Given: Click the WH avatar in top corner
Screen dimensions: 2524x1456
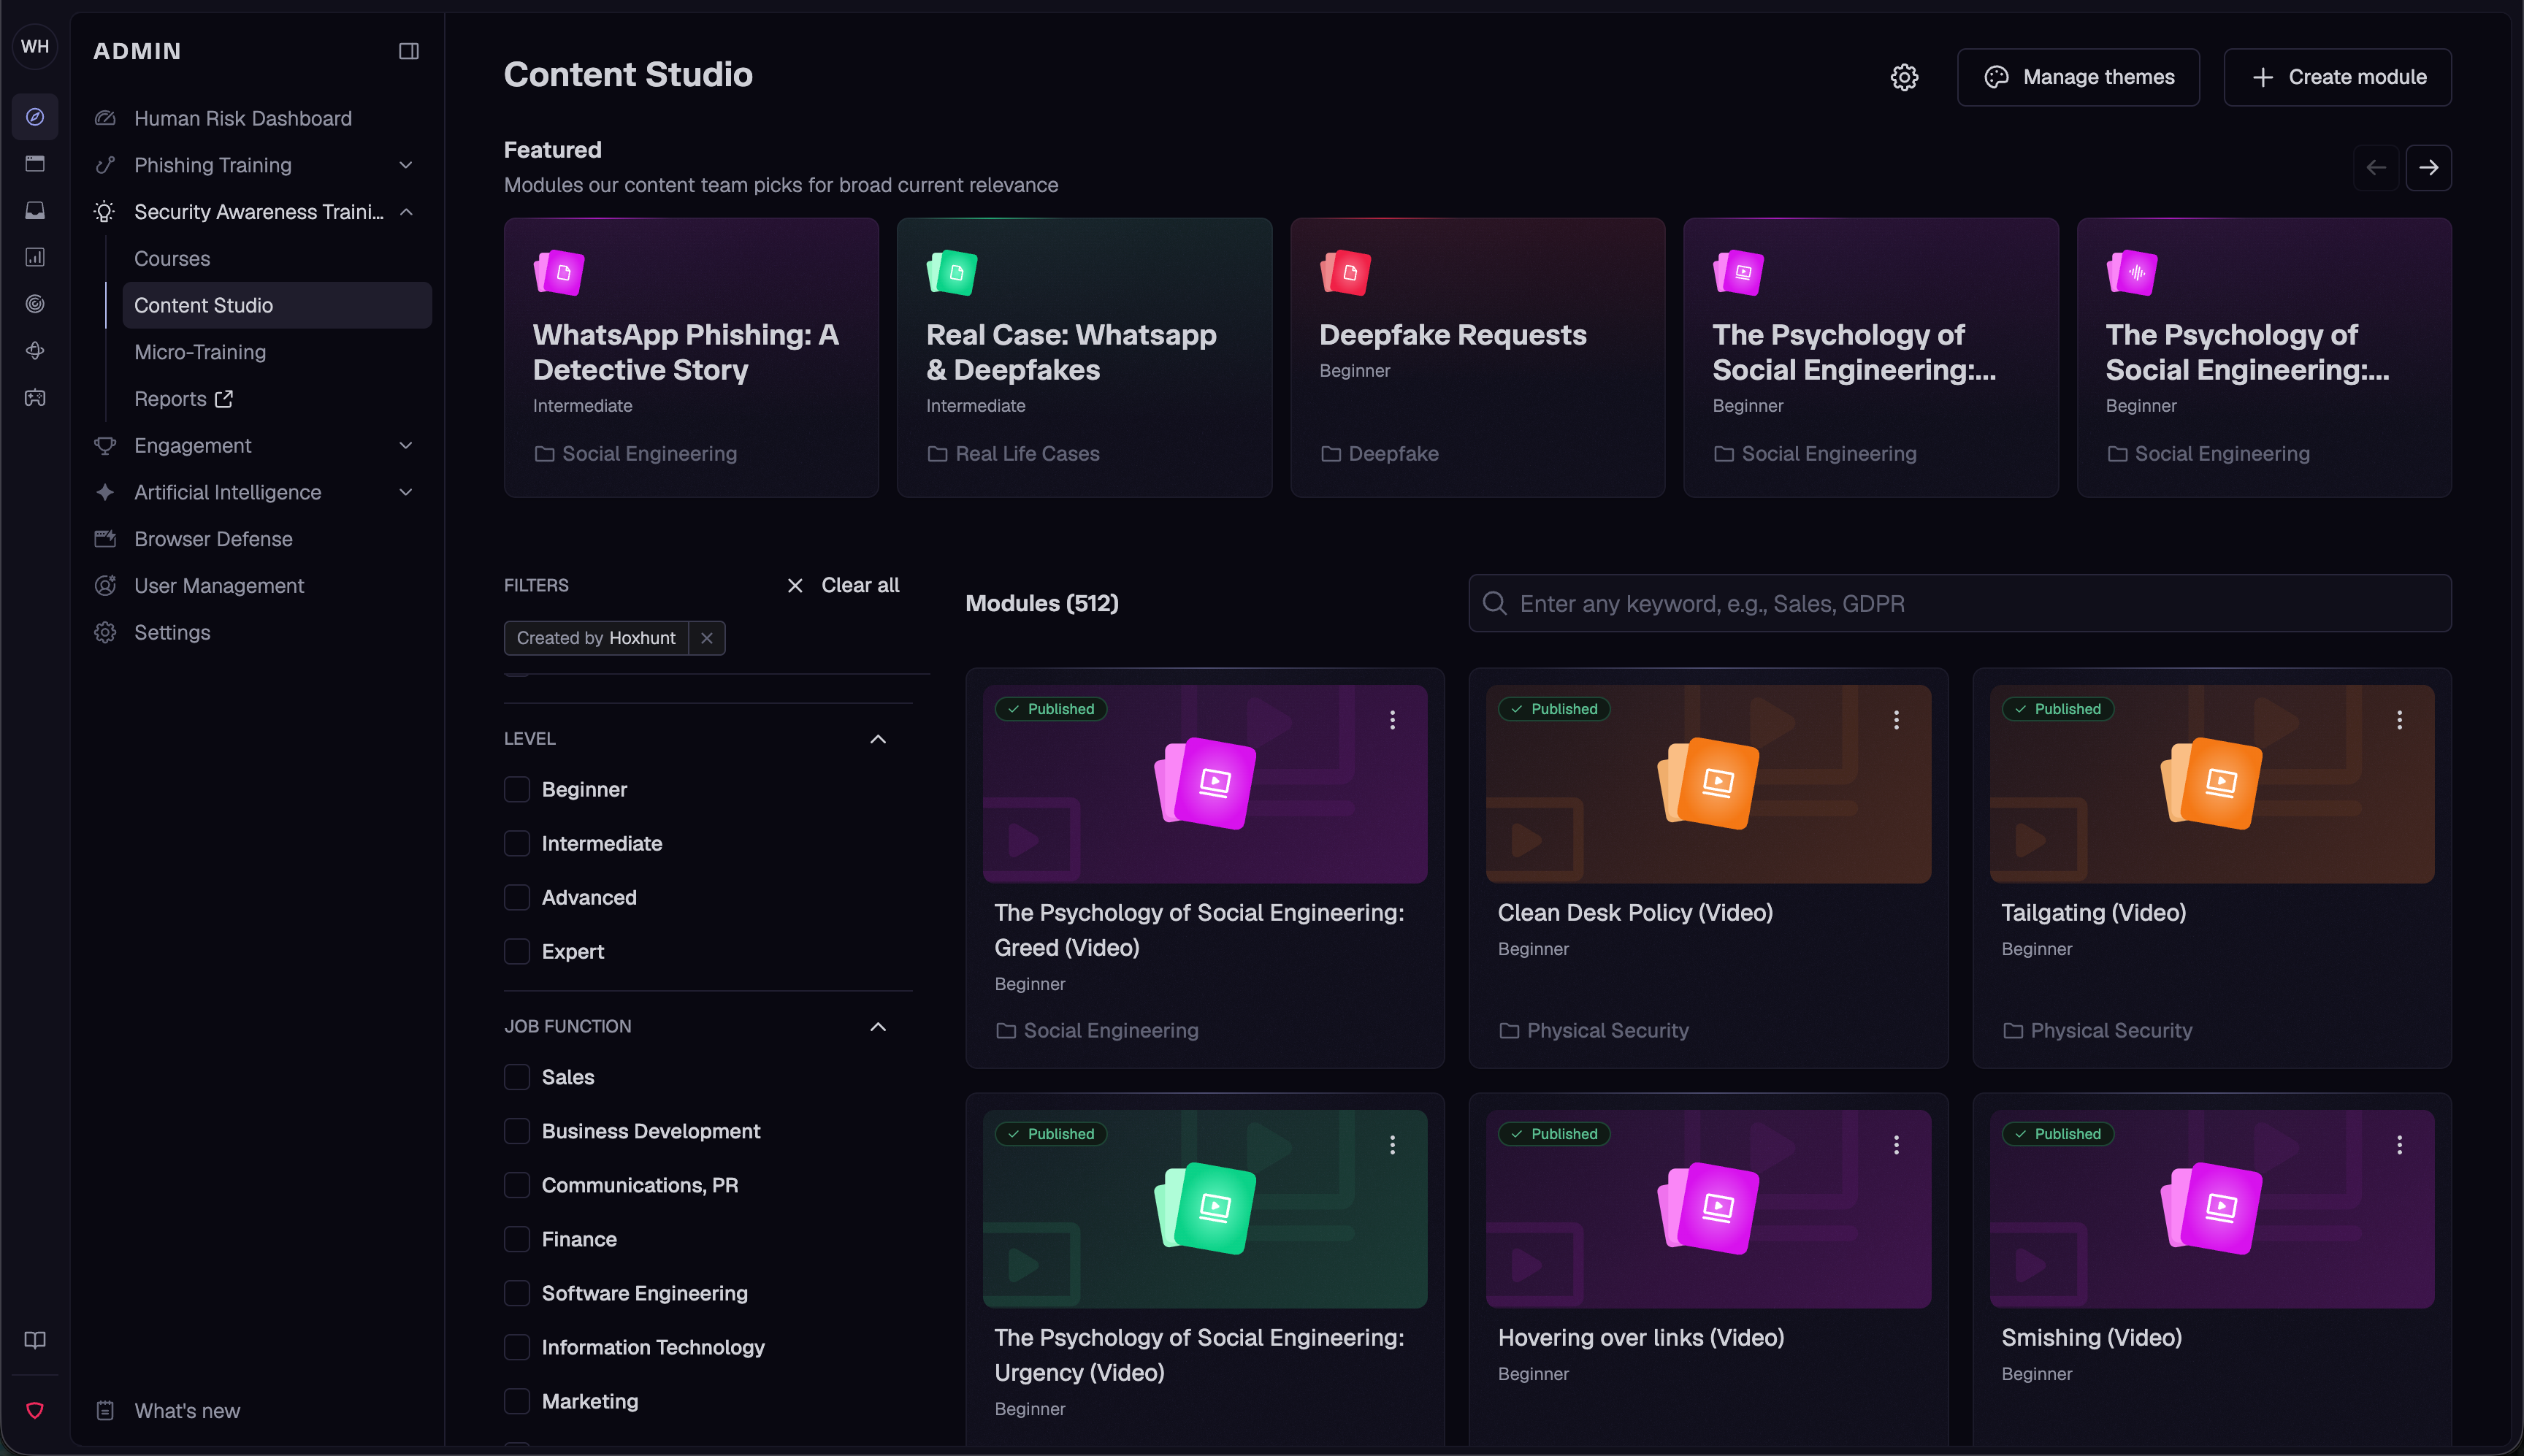Looking at the screenshot, I should pos(35,46).
